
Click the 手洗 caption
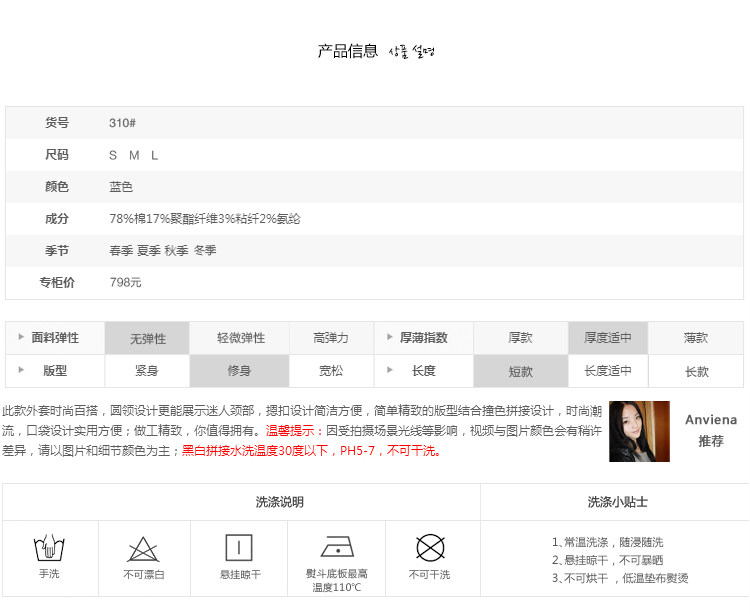pos(49,573)
